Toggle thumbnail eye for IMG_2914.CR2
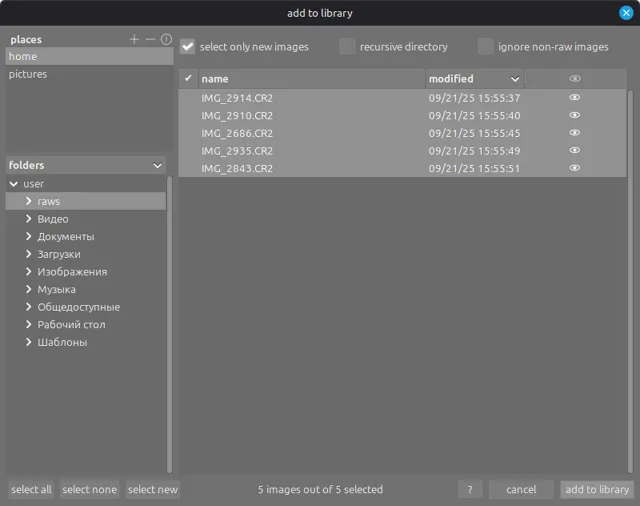Viewport: 640px width, 506px height. 575,98
